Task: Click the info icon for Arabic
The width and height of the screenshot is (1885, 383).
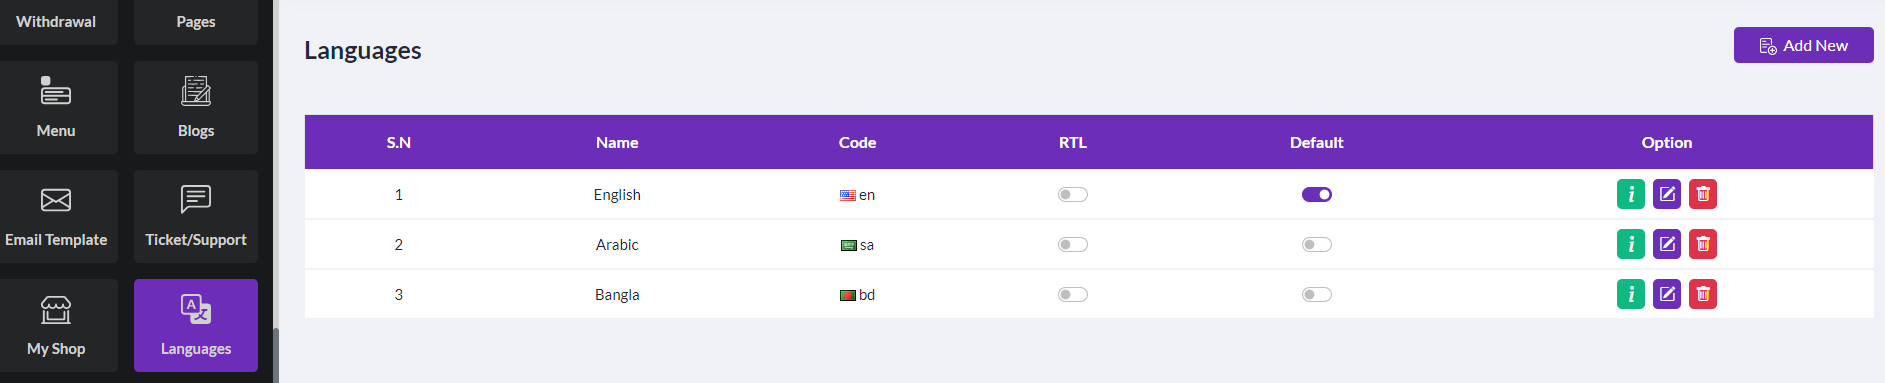Action: pos(1631,244)
